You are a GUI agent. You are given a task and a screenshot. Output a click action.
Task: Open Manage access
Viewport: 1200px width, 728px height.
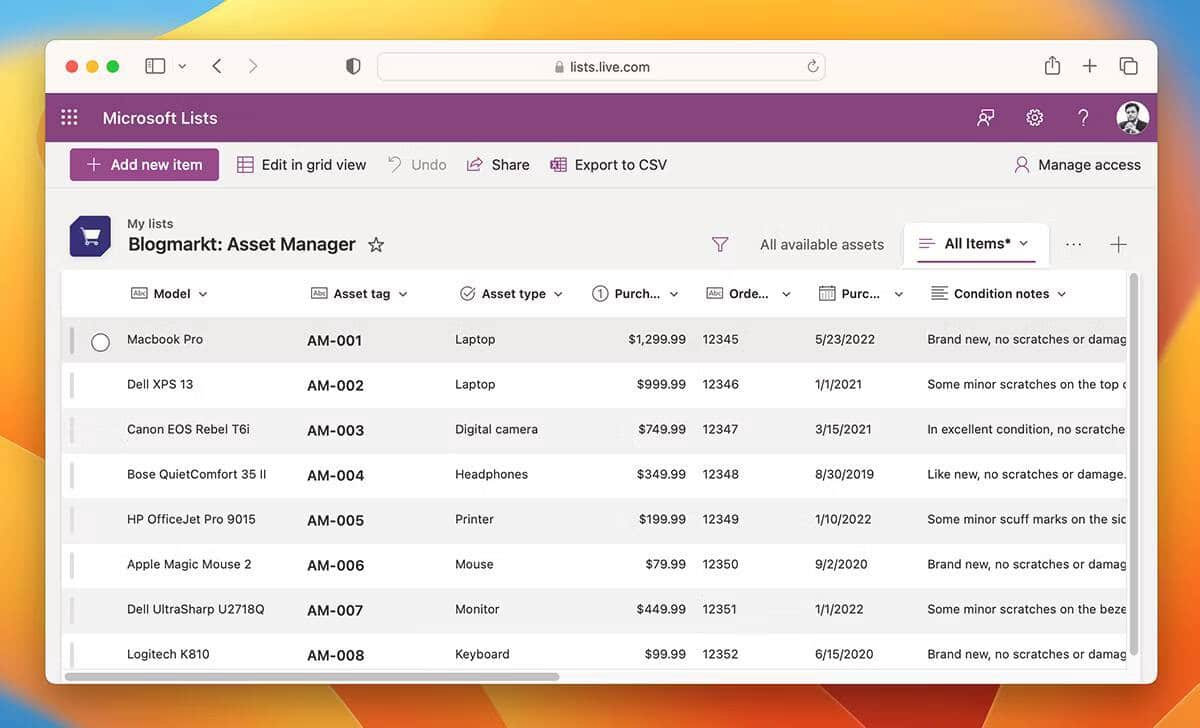click(1077, 164)
